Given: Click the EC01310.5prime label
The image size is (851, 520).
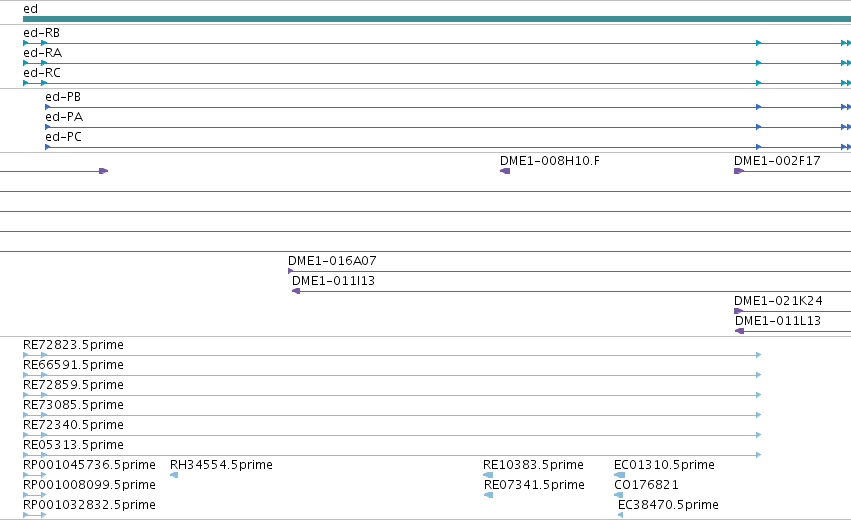Looking at the screenshot, I should pyautogui.click(x=664, y=465).
